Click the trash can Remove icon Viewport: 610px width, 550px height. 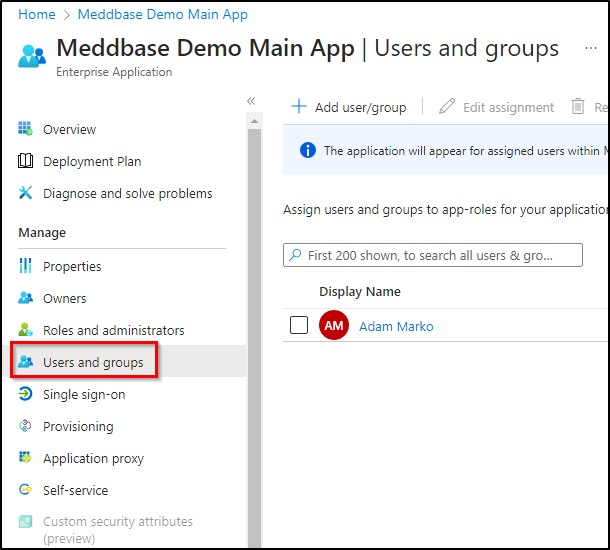coord(578,106)
